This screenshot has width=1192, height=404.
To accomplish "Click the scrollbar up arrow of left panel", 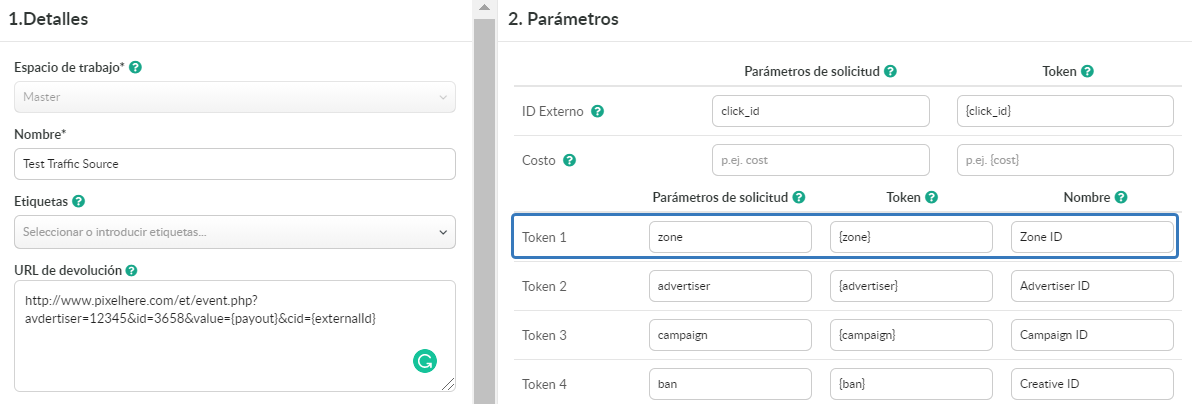I will [483, 7].
